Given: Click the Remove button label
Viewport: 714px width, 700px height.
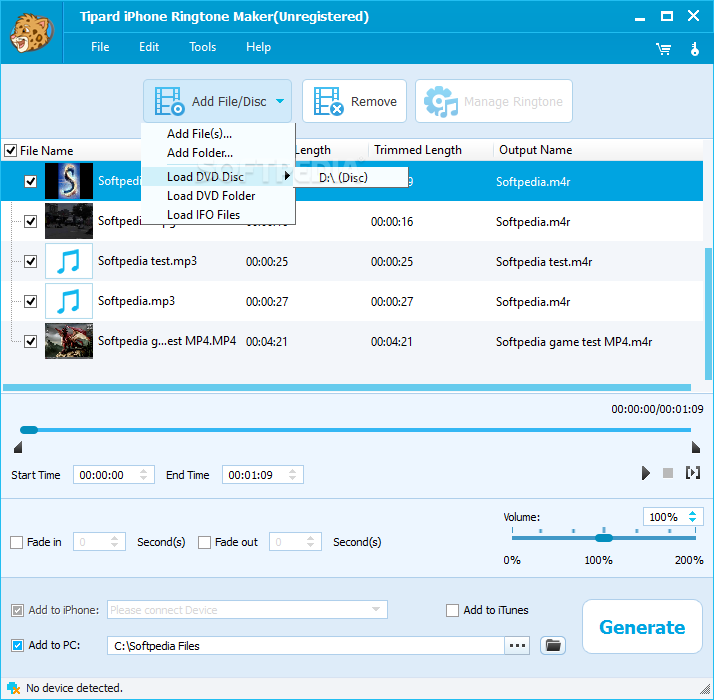Looking at the screenshot, I should tap(374, 102).
